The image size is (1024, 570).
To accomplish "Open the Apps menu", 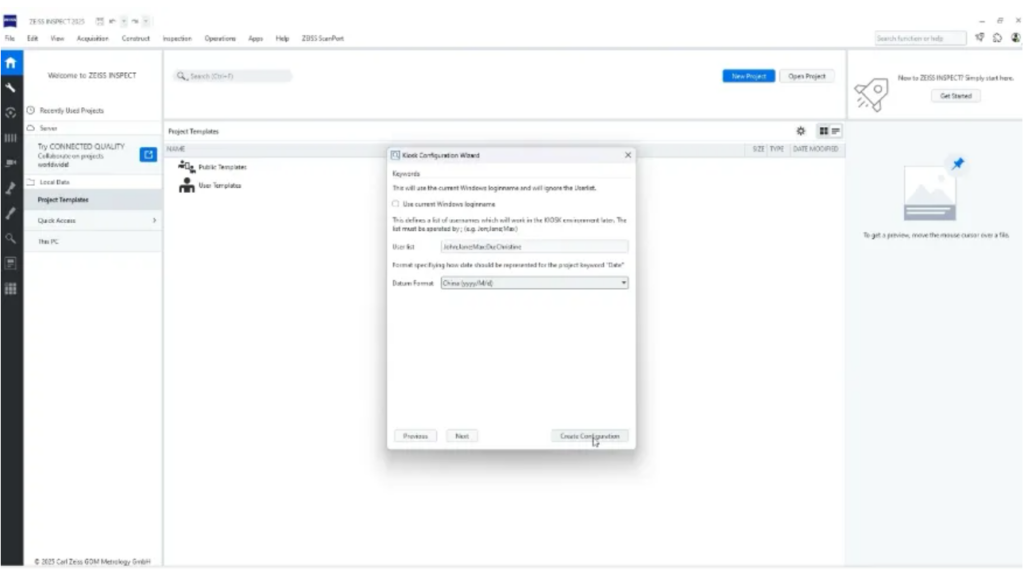I will tap(255, 39).
